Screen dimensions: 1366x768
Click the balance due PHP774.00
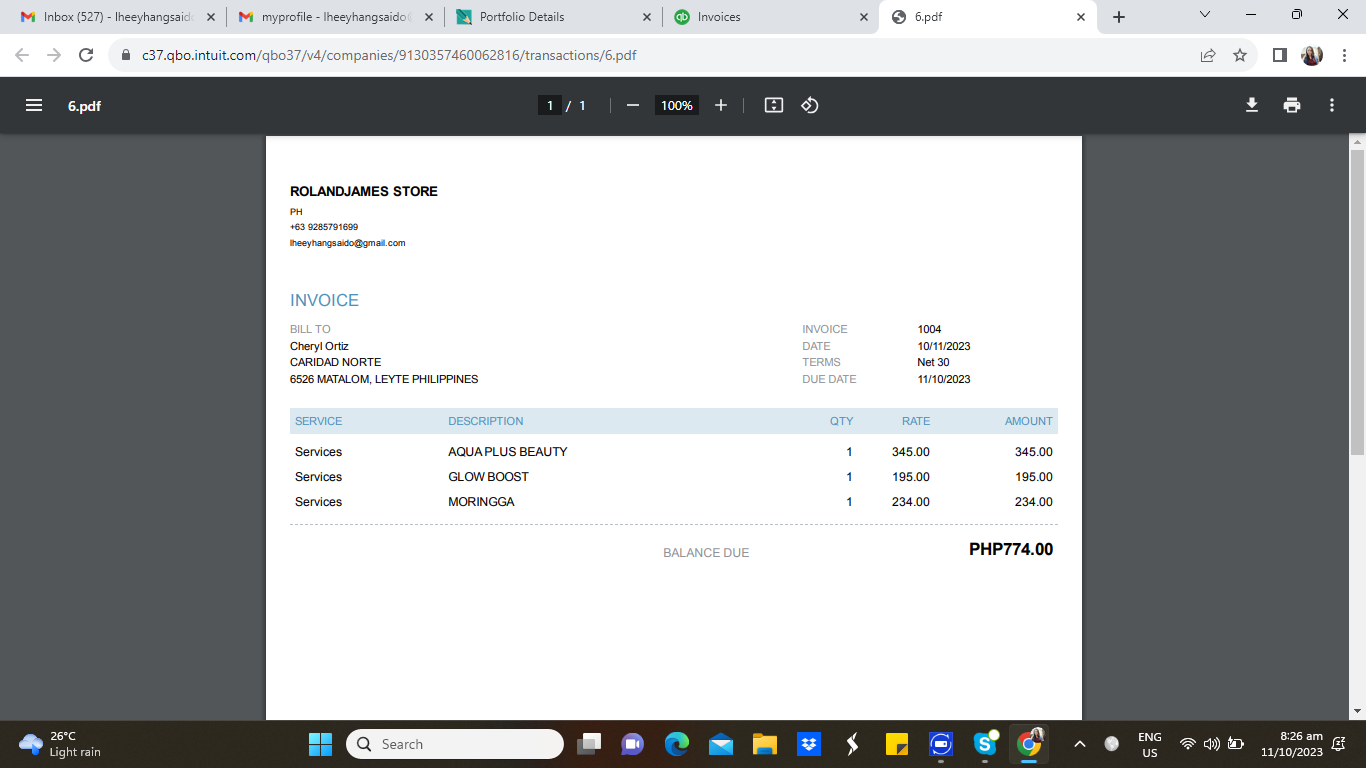pyautogui.click(x=1011, y=549)
